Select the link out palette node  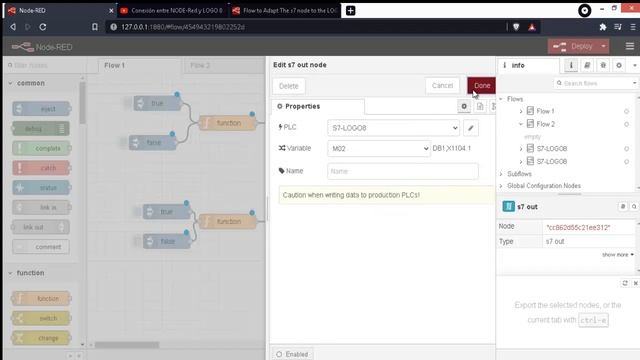coord(41,227)
